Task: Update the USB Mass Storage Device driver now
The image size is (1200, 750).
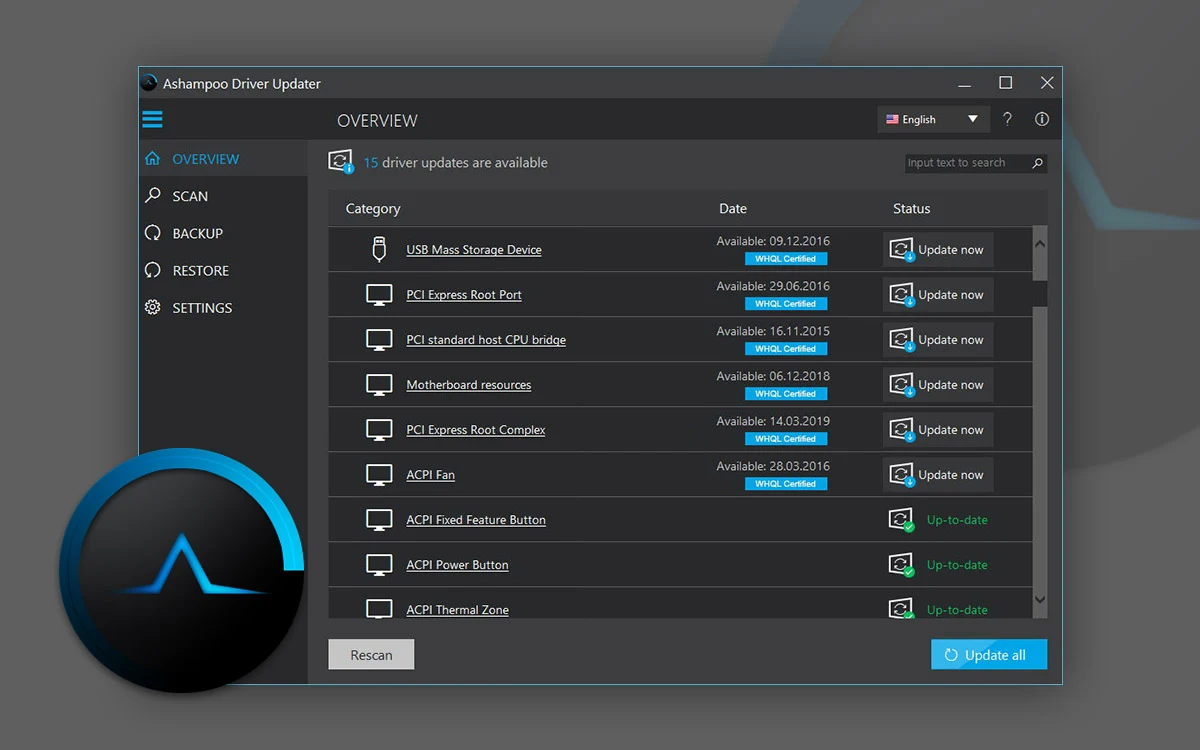Action: pyautogui.click(x=938, y=250)
